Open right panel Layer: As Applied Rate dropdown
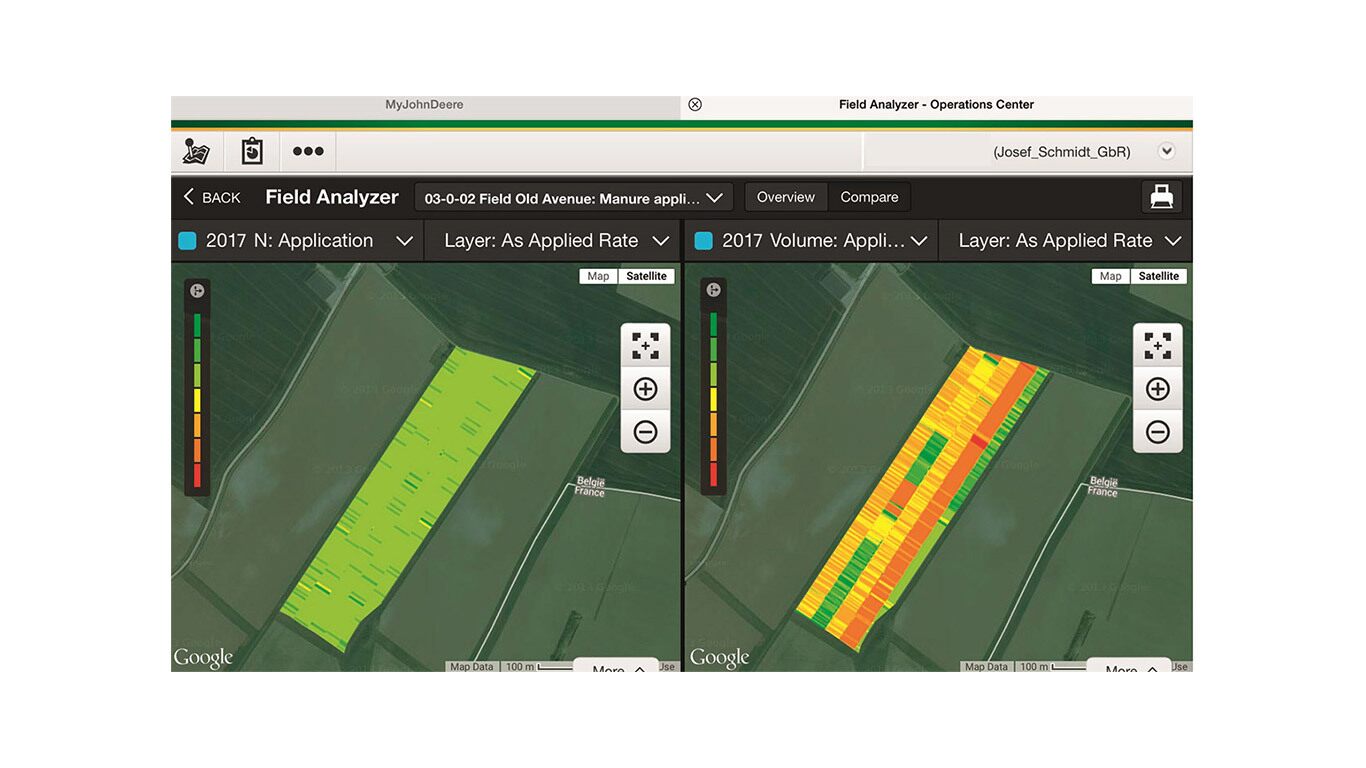 (x=1067, y=241)
